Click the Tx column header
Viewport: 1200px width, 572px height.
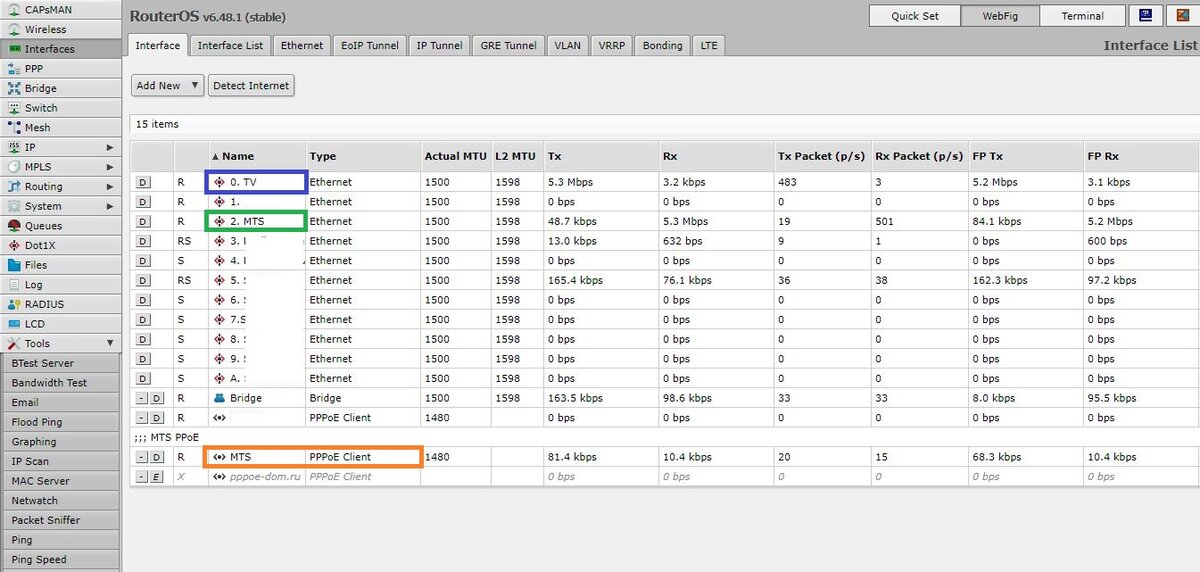tap(600, 156)
